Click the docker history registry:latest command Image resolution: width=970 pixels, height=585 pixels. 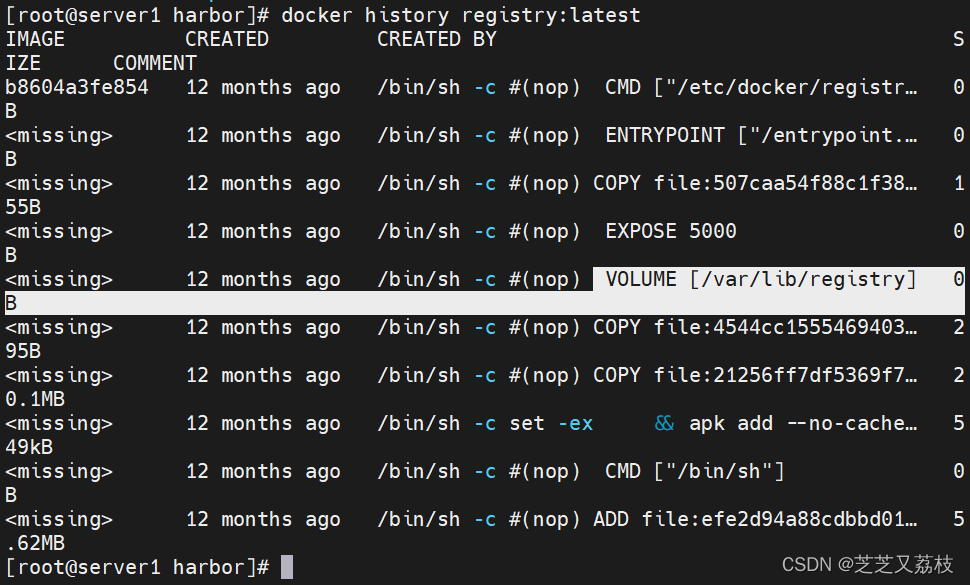coord(461,15)
